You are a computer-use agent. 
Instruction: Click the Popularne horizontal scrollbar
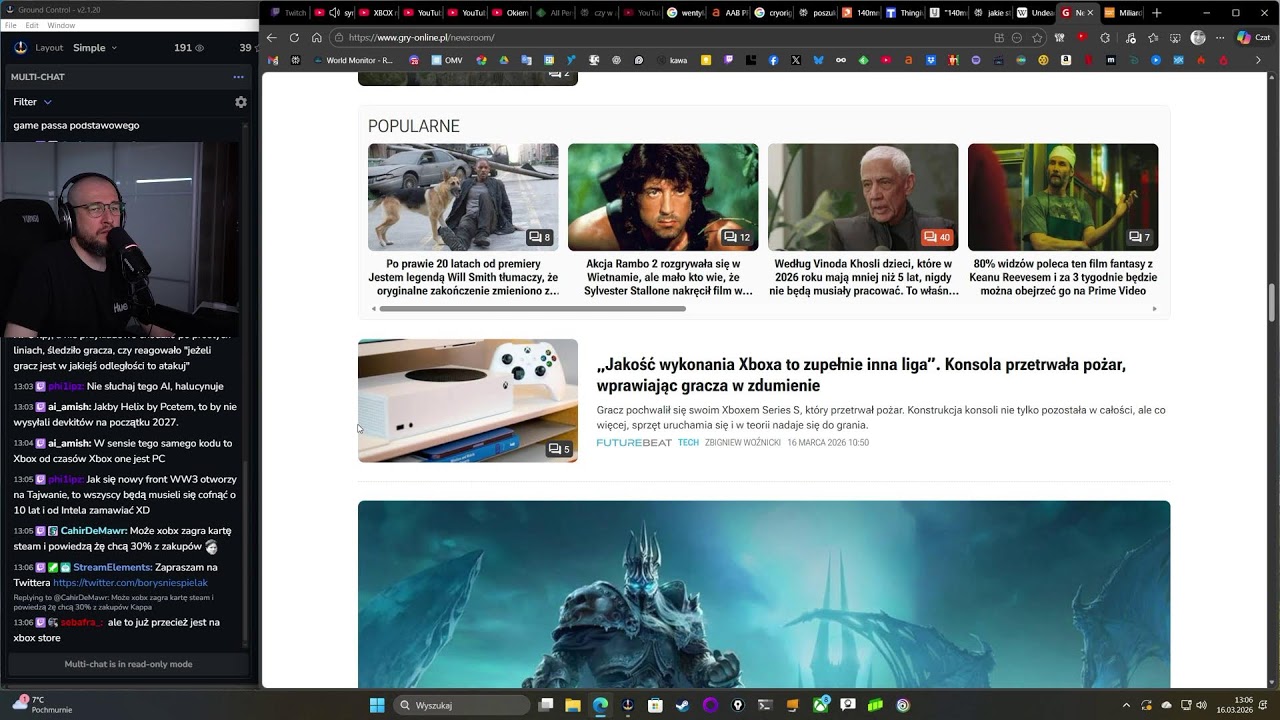pos(533,309)
